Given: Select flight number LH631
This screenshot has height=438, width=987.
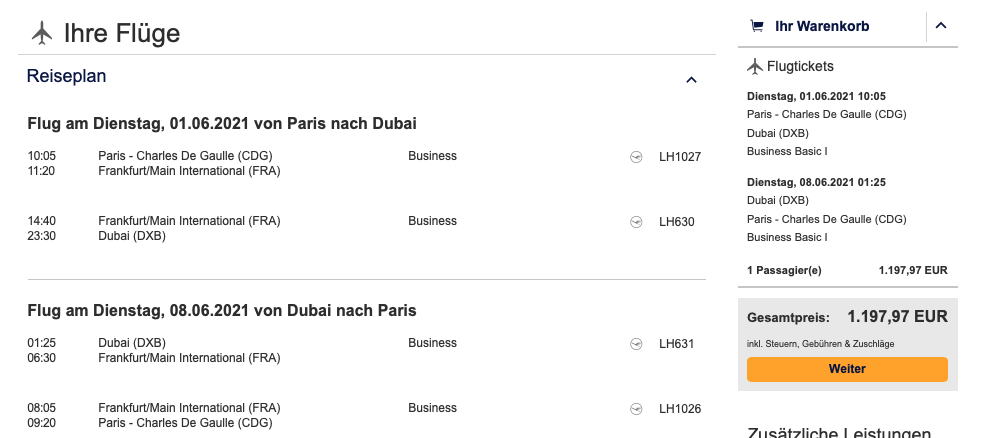Looking at the screenshot, I should [x=677, y=344].
